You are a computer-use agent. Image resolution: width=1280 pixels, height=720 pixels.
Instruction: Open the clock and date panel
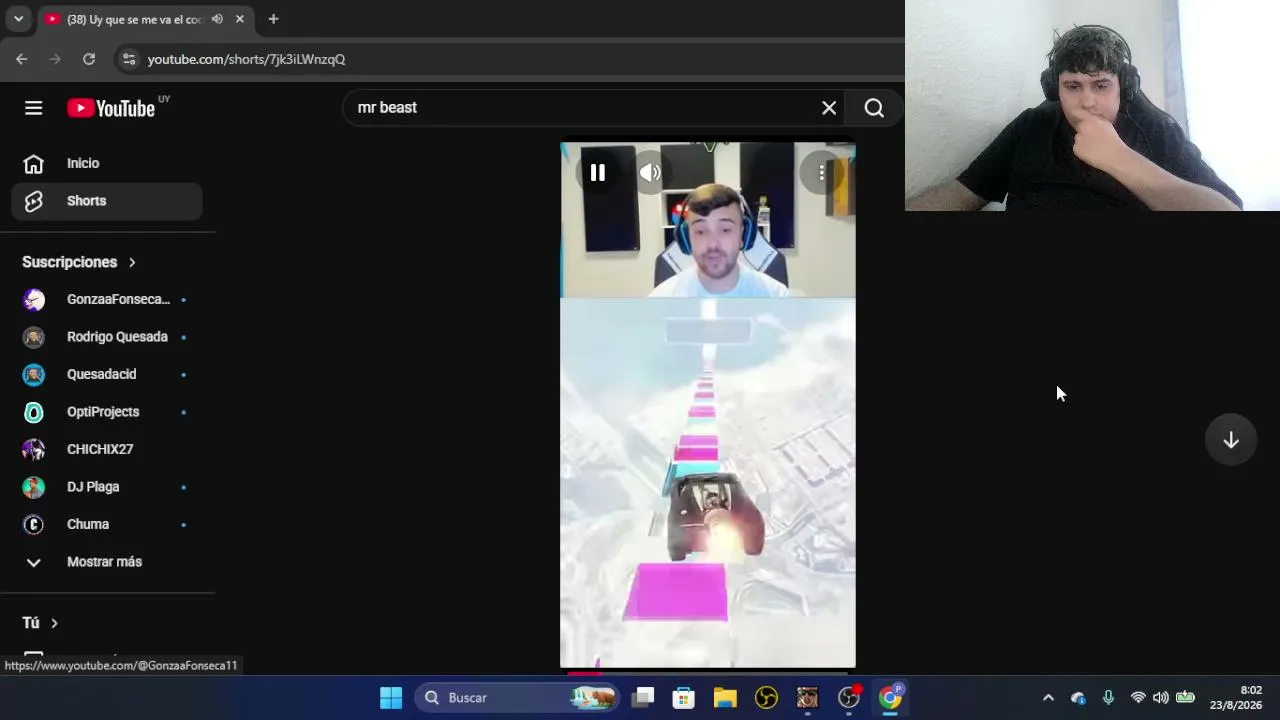[x=1236, y=698]
